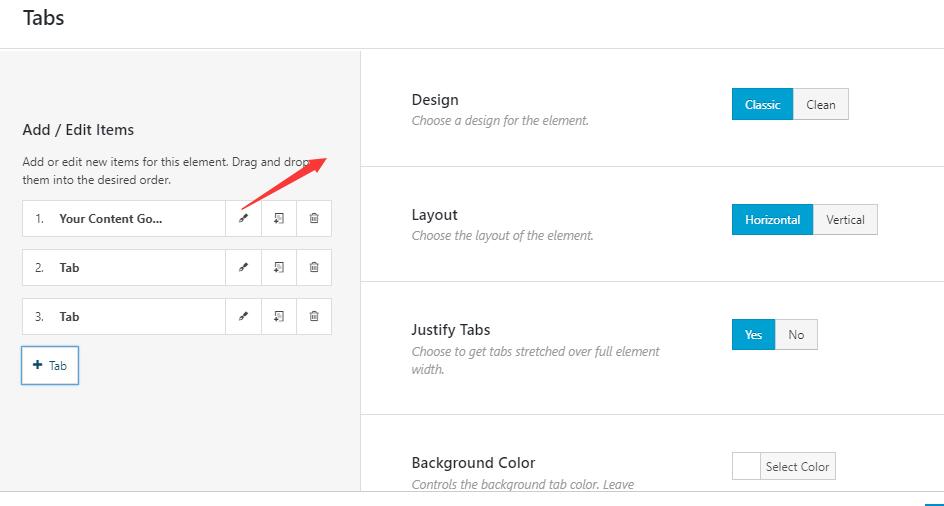Enable Justify Tabs with Yes
Image resolution: width=944 pixels, height=506 pixels.
pos(753,334)
